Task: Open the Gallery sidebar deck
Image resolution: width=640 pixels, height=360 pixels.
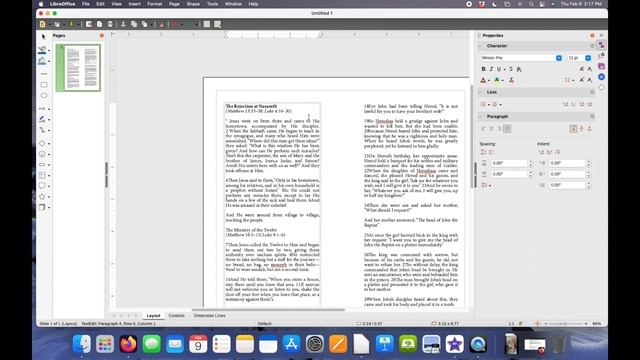Action: (602, 66)
